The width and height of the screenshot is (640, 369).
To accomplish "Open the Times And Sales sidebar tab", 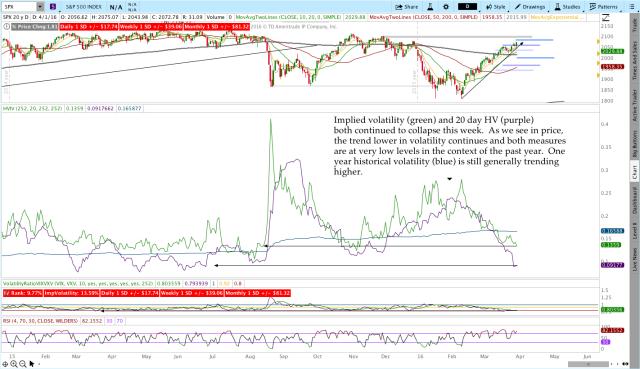I will (x=635, y=60).
